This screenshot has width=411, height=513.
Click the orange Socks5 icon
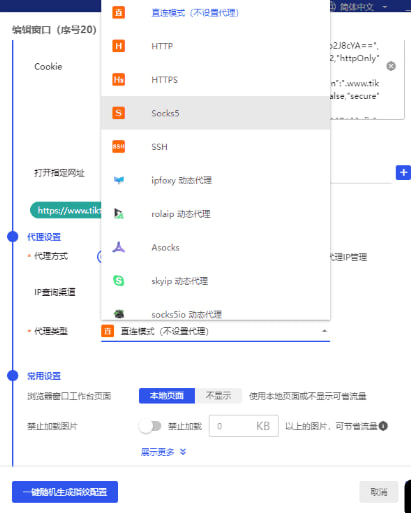(118, 113)
